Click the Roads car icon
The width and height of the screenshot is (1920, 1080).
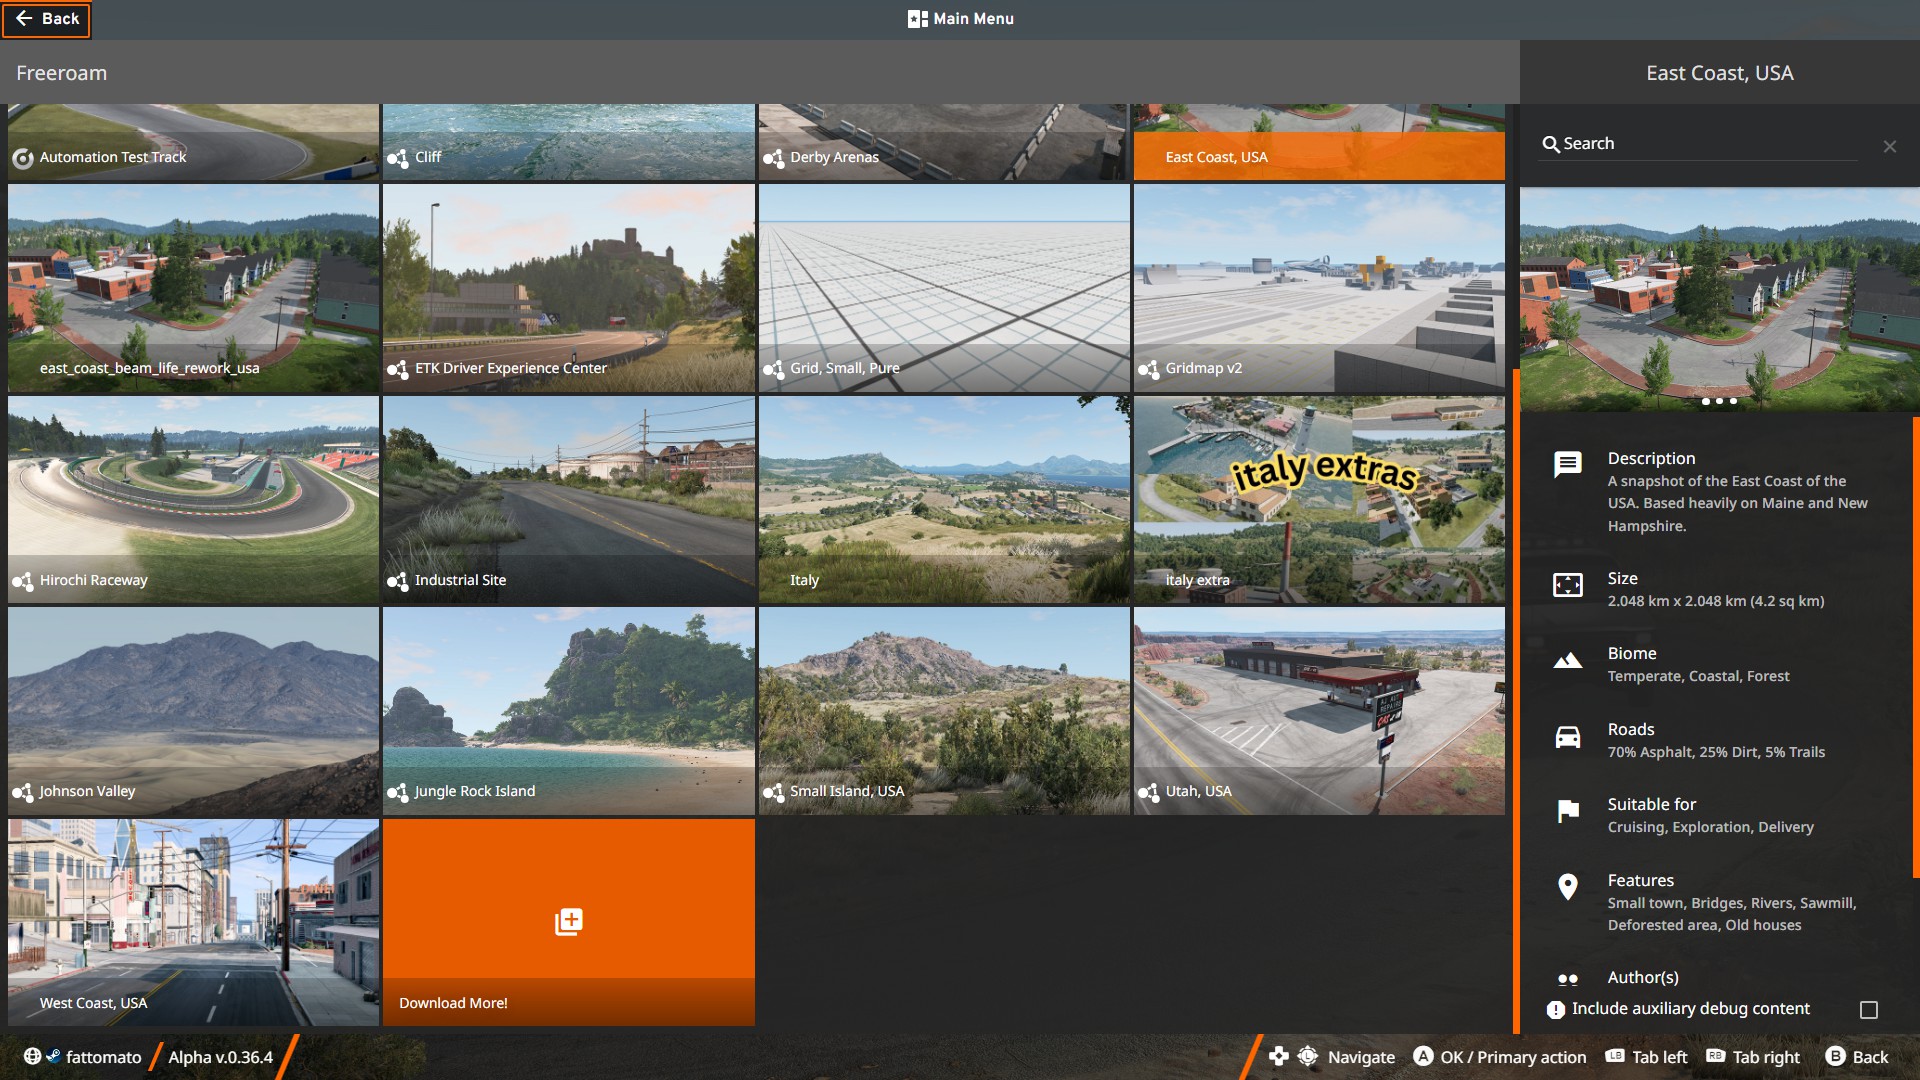pyautogui.click(x=1567, y=737)
